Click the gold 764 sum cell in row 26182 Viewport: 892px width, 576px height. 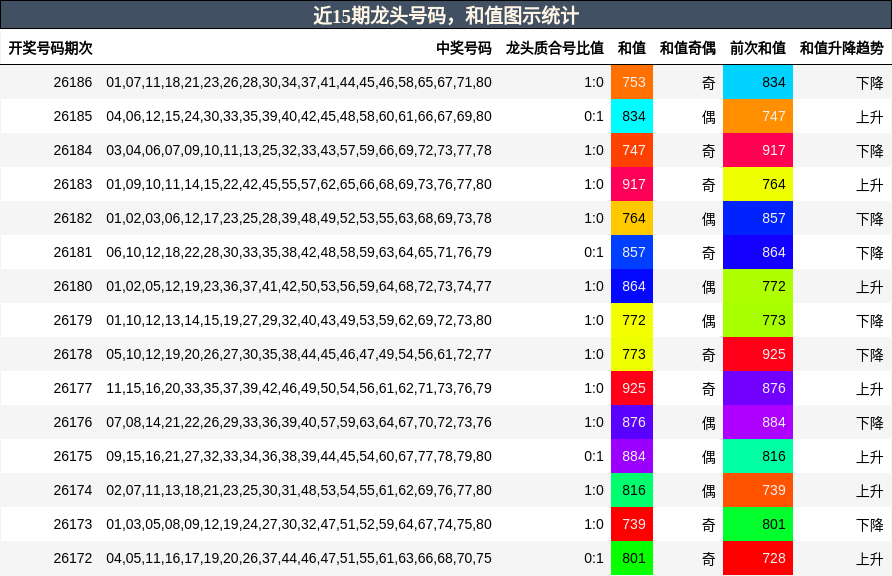631,218
